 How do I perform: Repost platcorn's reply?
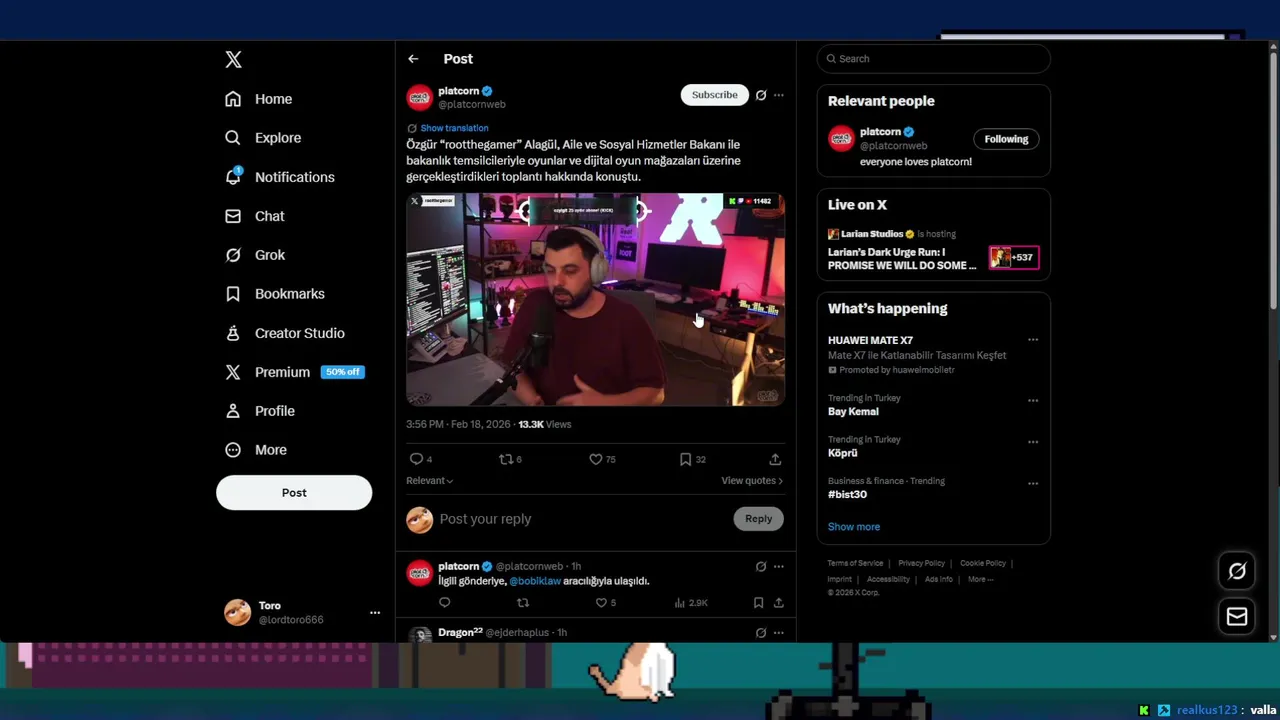[523, 603]
